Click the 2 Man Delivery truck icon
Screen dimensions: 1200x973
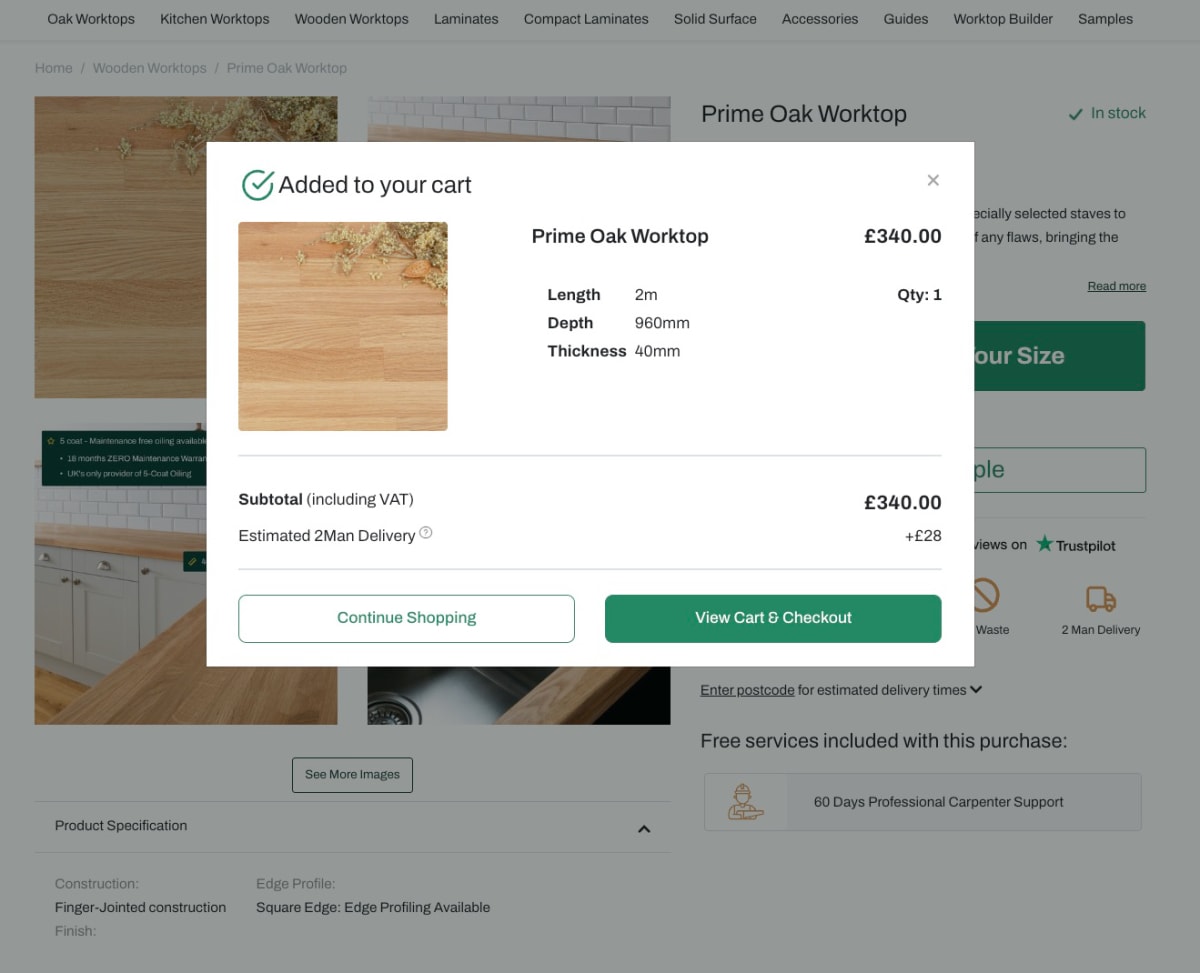1100,598
